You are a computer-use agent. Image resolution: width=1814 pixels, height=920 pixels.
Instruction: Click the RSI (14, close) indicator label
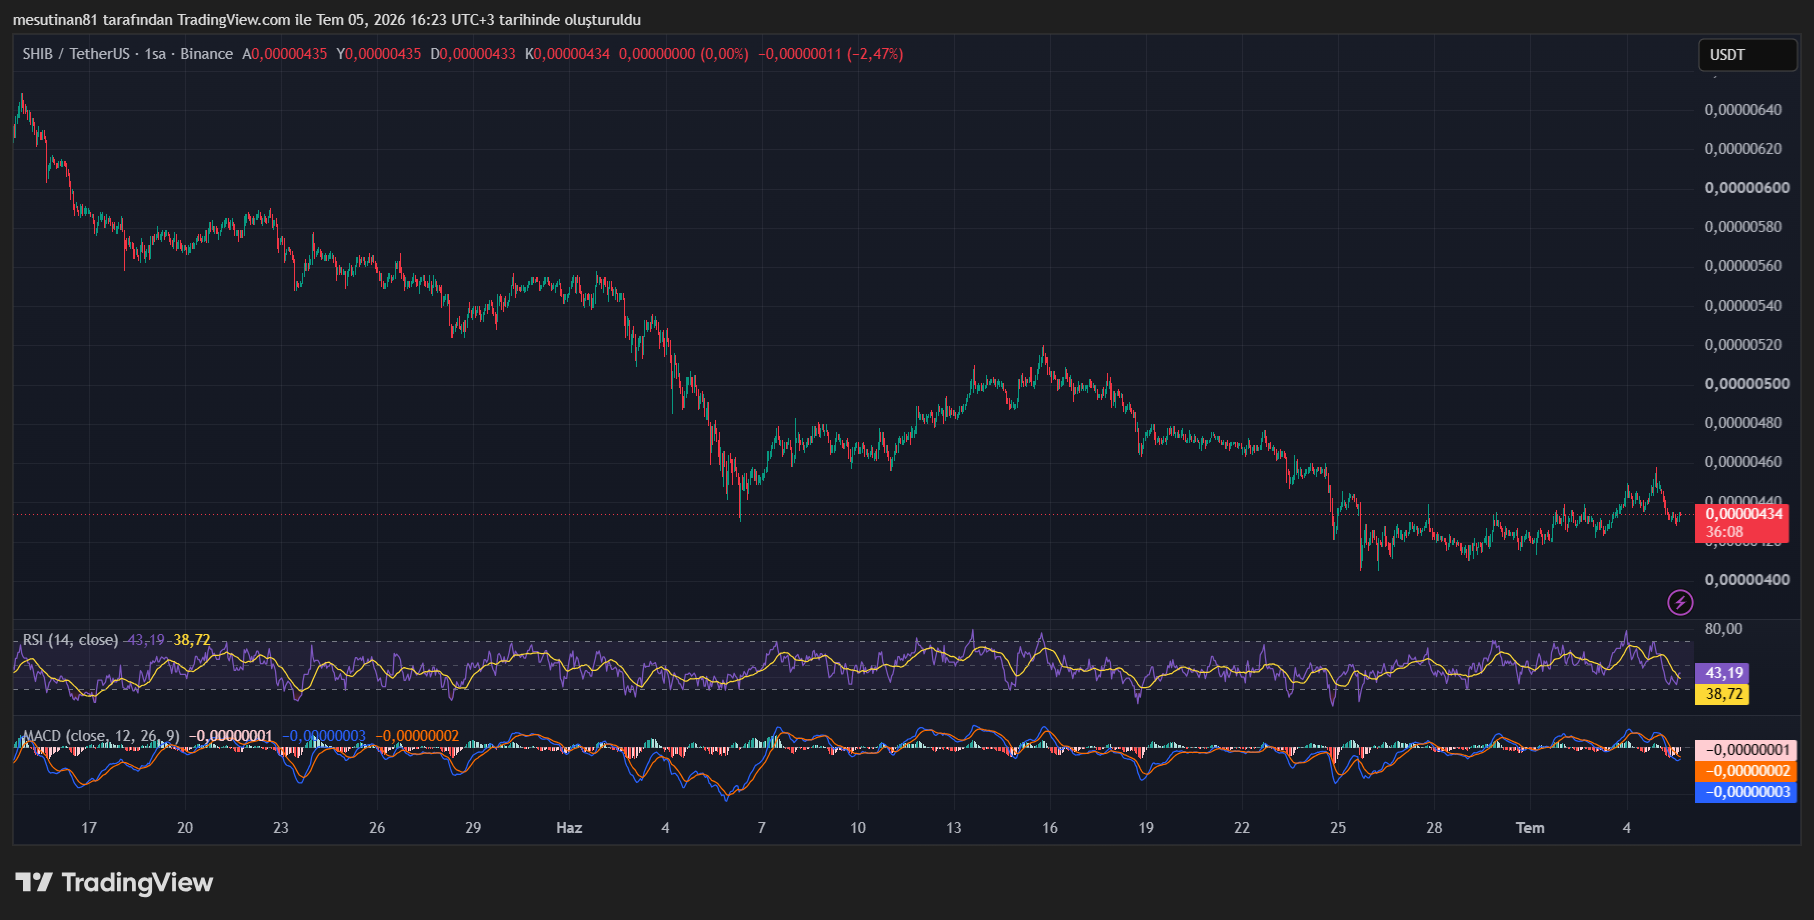click(x=70, y=640)
